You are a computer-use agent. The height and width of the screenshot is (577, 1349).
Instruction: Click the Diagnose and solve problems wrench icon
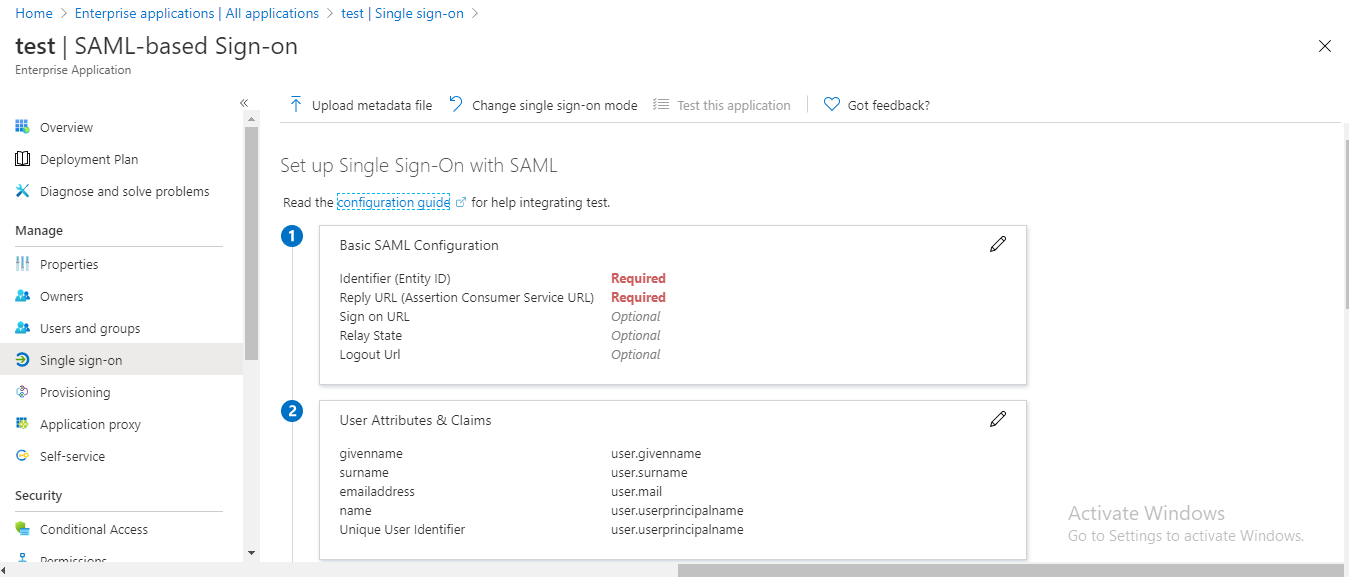click(22, 191)
